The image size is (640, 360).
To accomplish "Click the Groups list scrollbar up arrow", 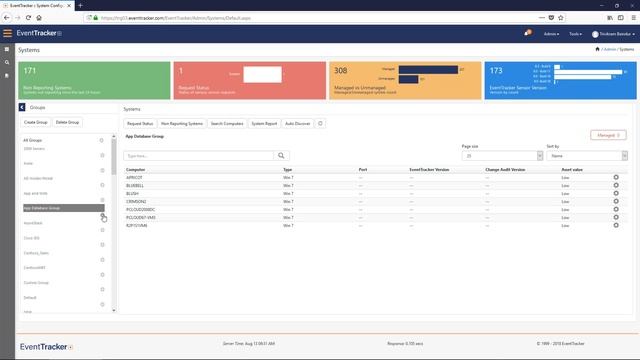I will click(x=113, y=136).
